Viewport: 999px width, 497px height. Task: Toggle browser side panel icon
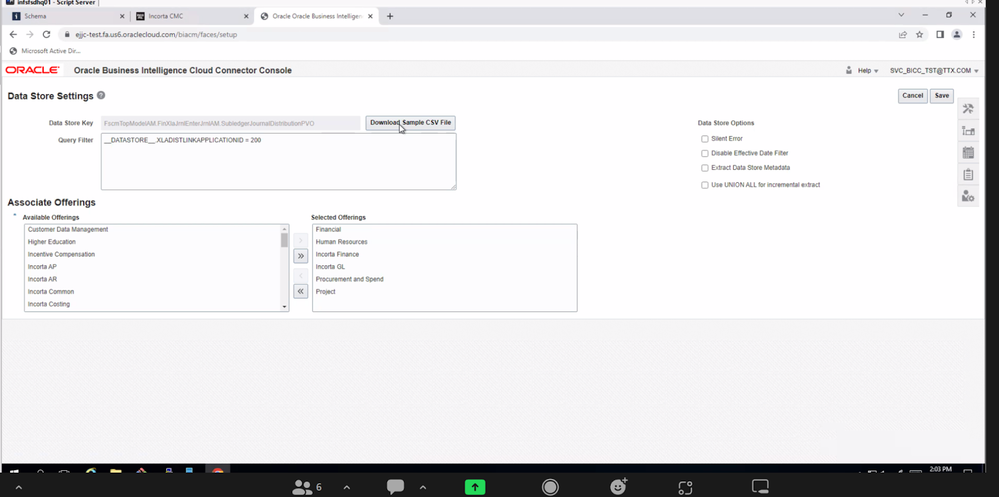(x=940, y=34)
